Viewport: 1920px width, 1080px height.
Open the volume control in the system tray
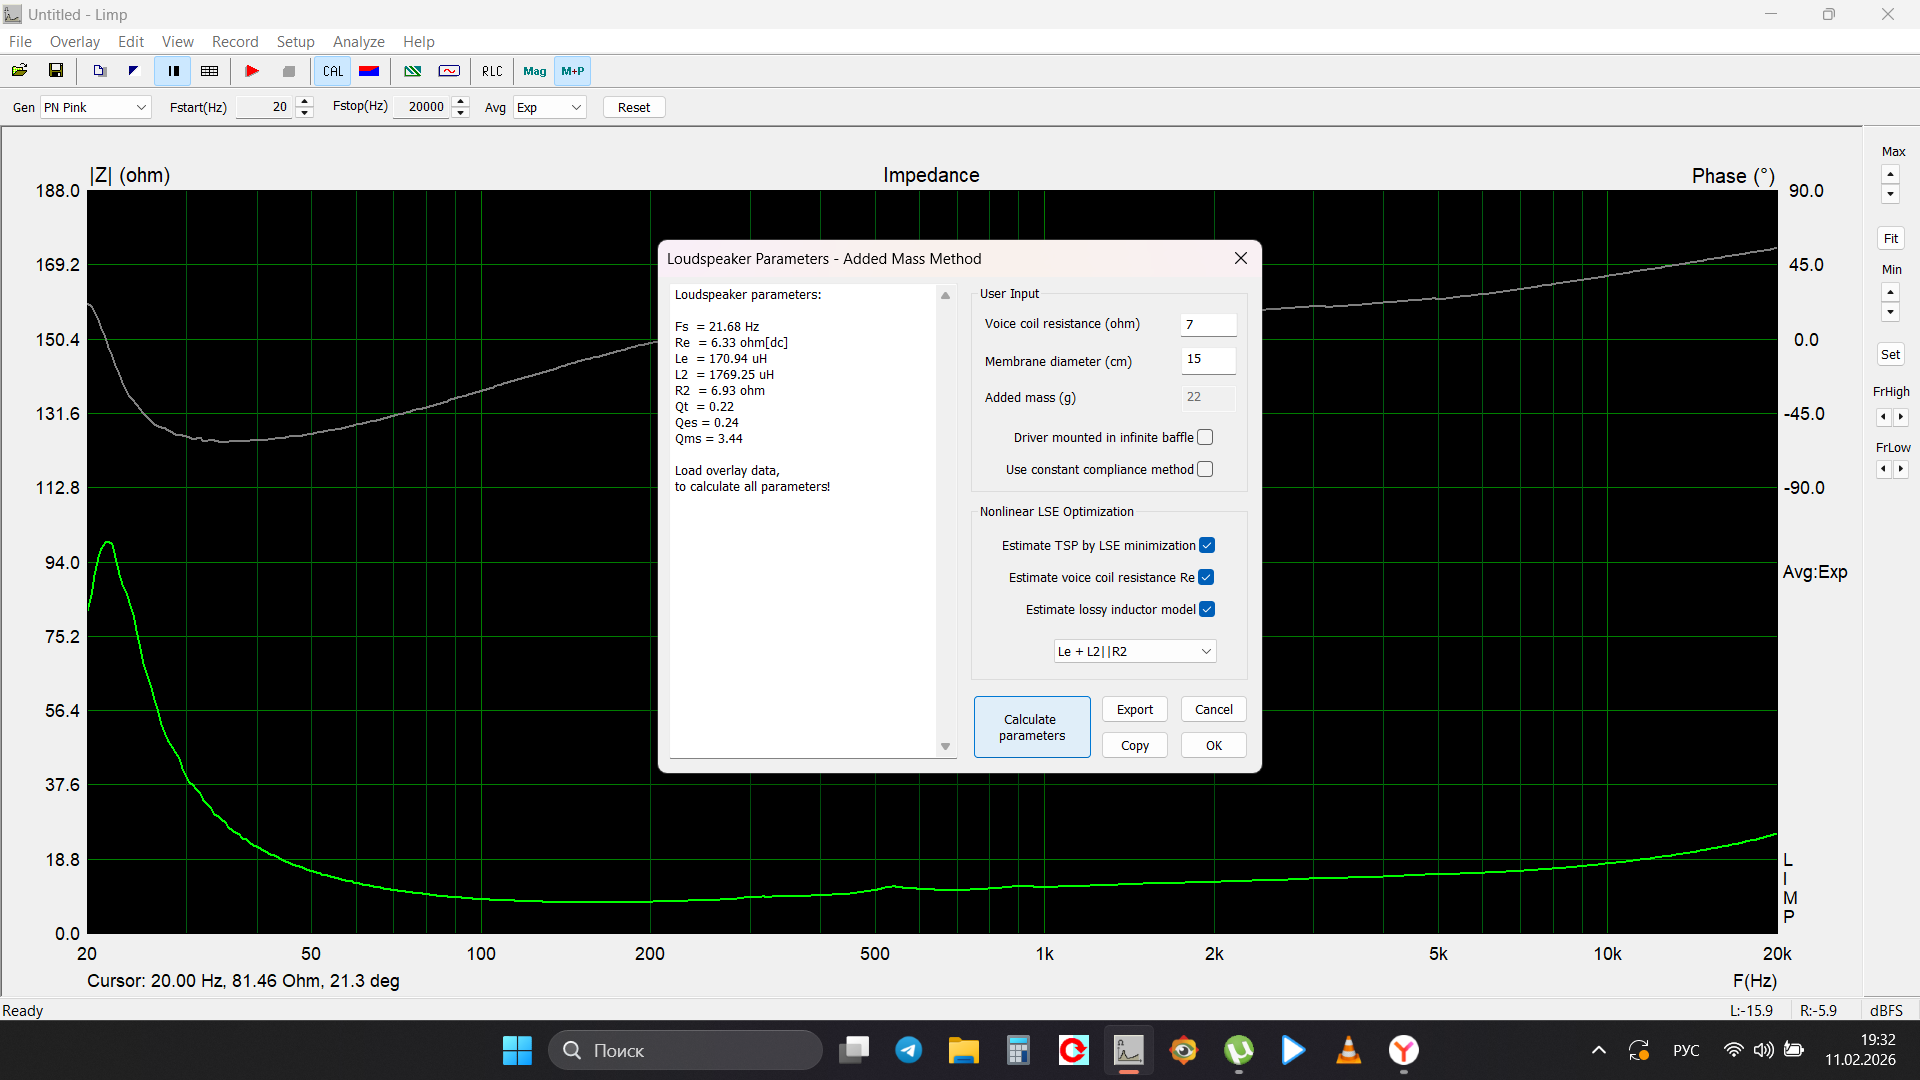[1763, 1050]
